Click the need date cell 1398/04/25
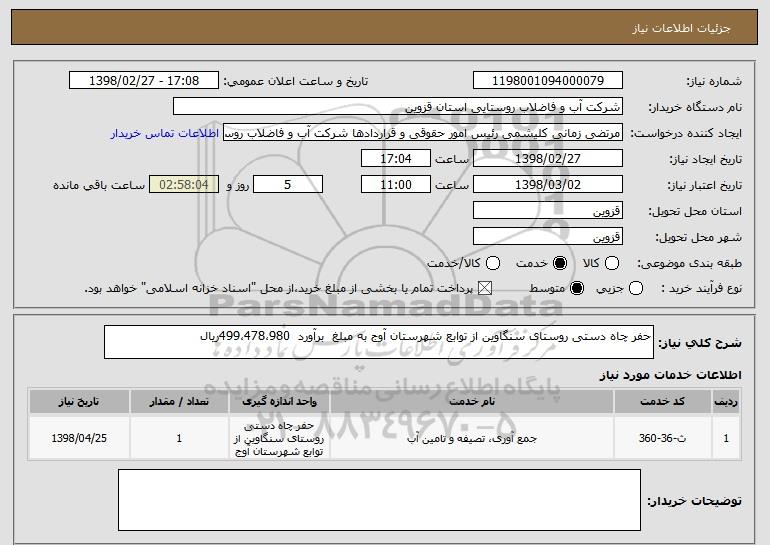This screenshot has height=545, width=770. point(79,438)
